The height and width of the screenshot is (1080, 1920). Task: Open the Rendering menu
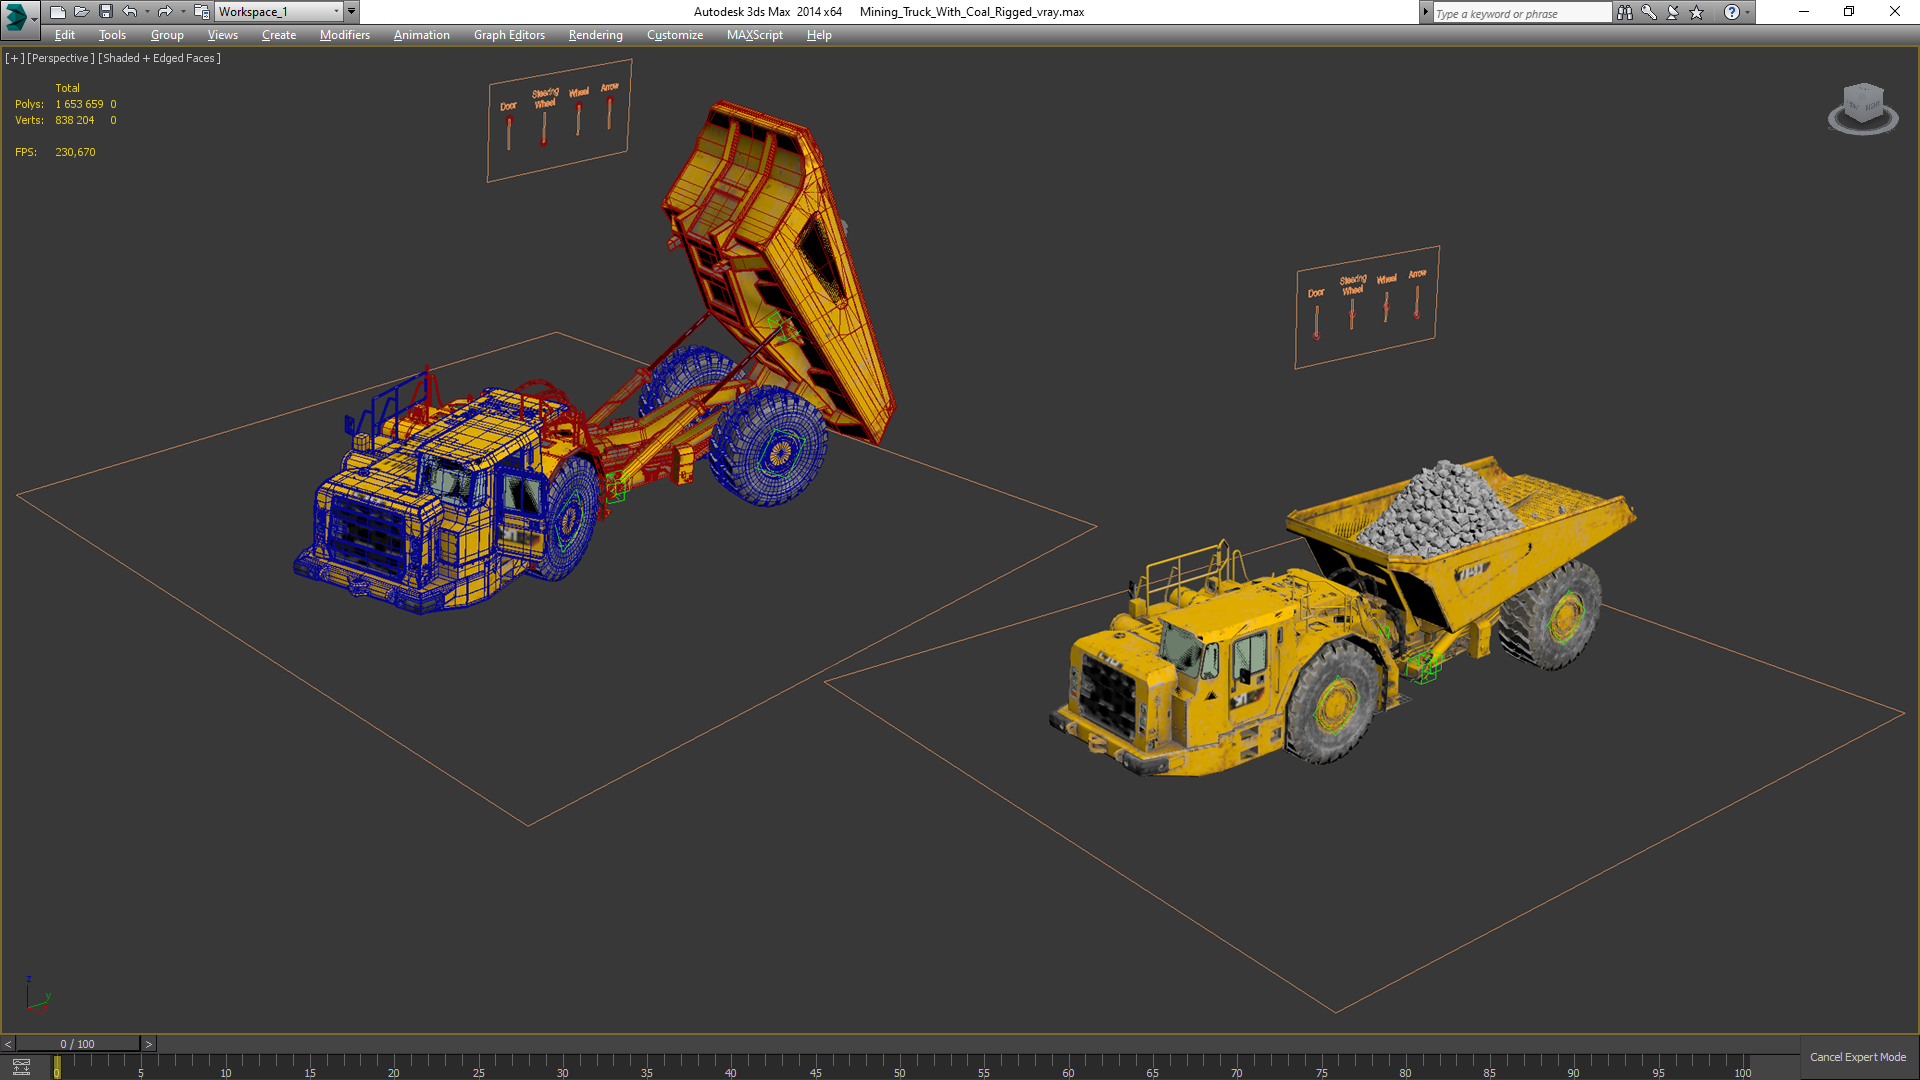coord(595,35)
